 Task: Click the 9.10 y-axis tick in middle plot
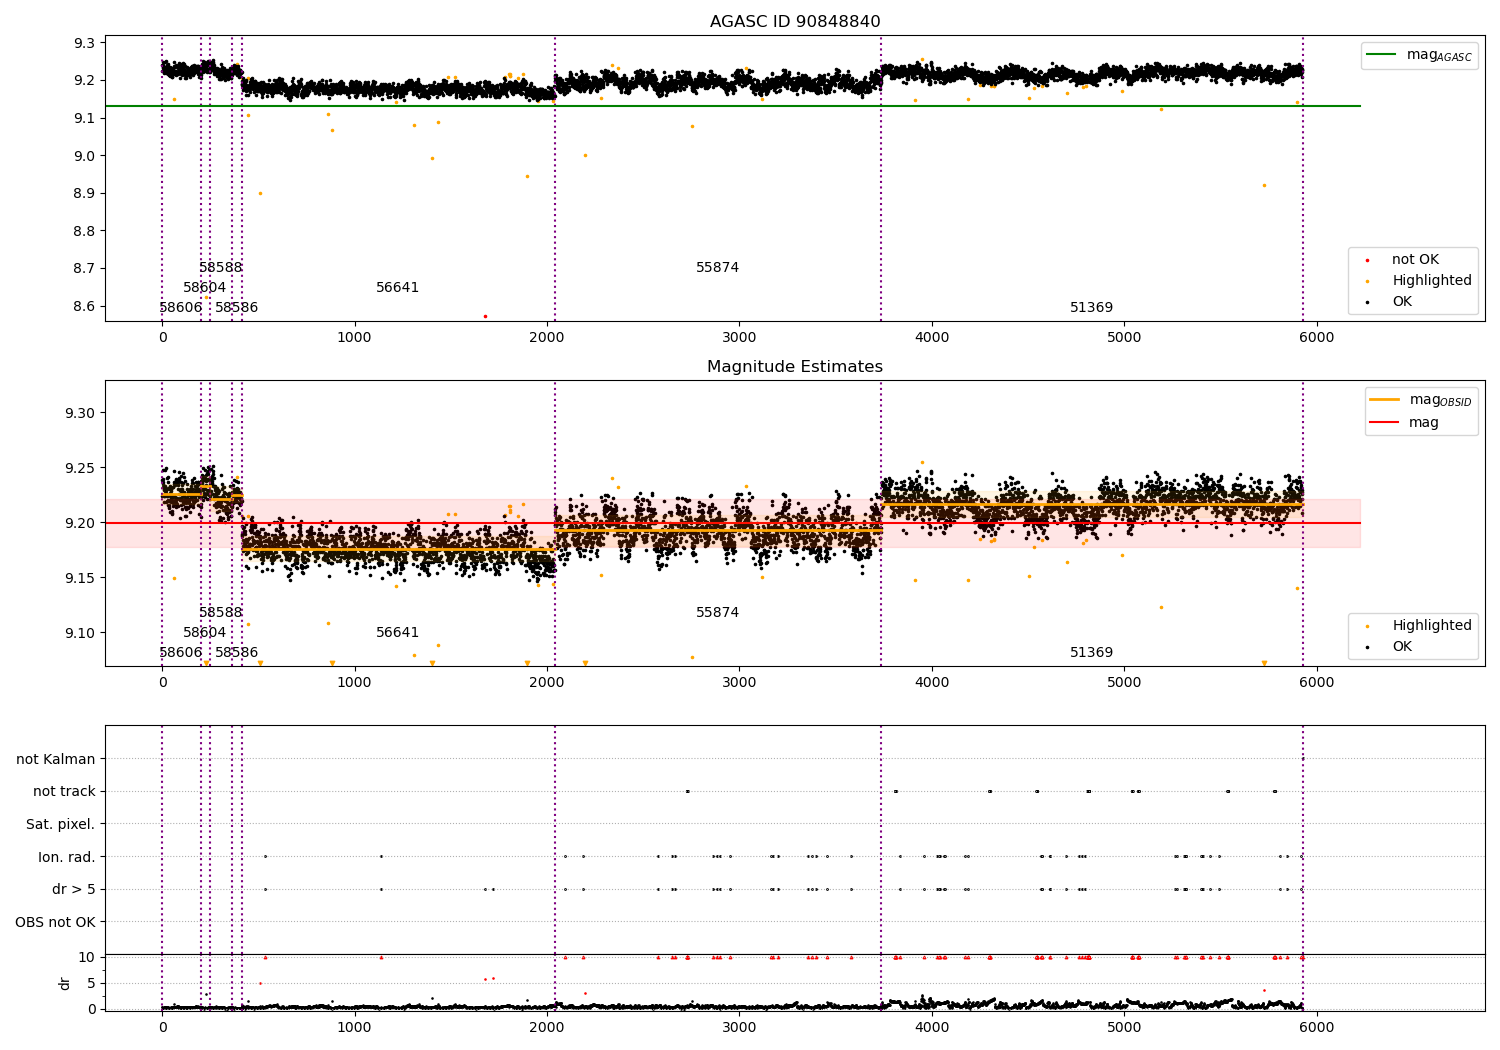(x=80, y=633)
